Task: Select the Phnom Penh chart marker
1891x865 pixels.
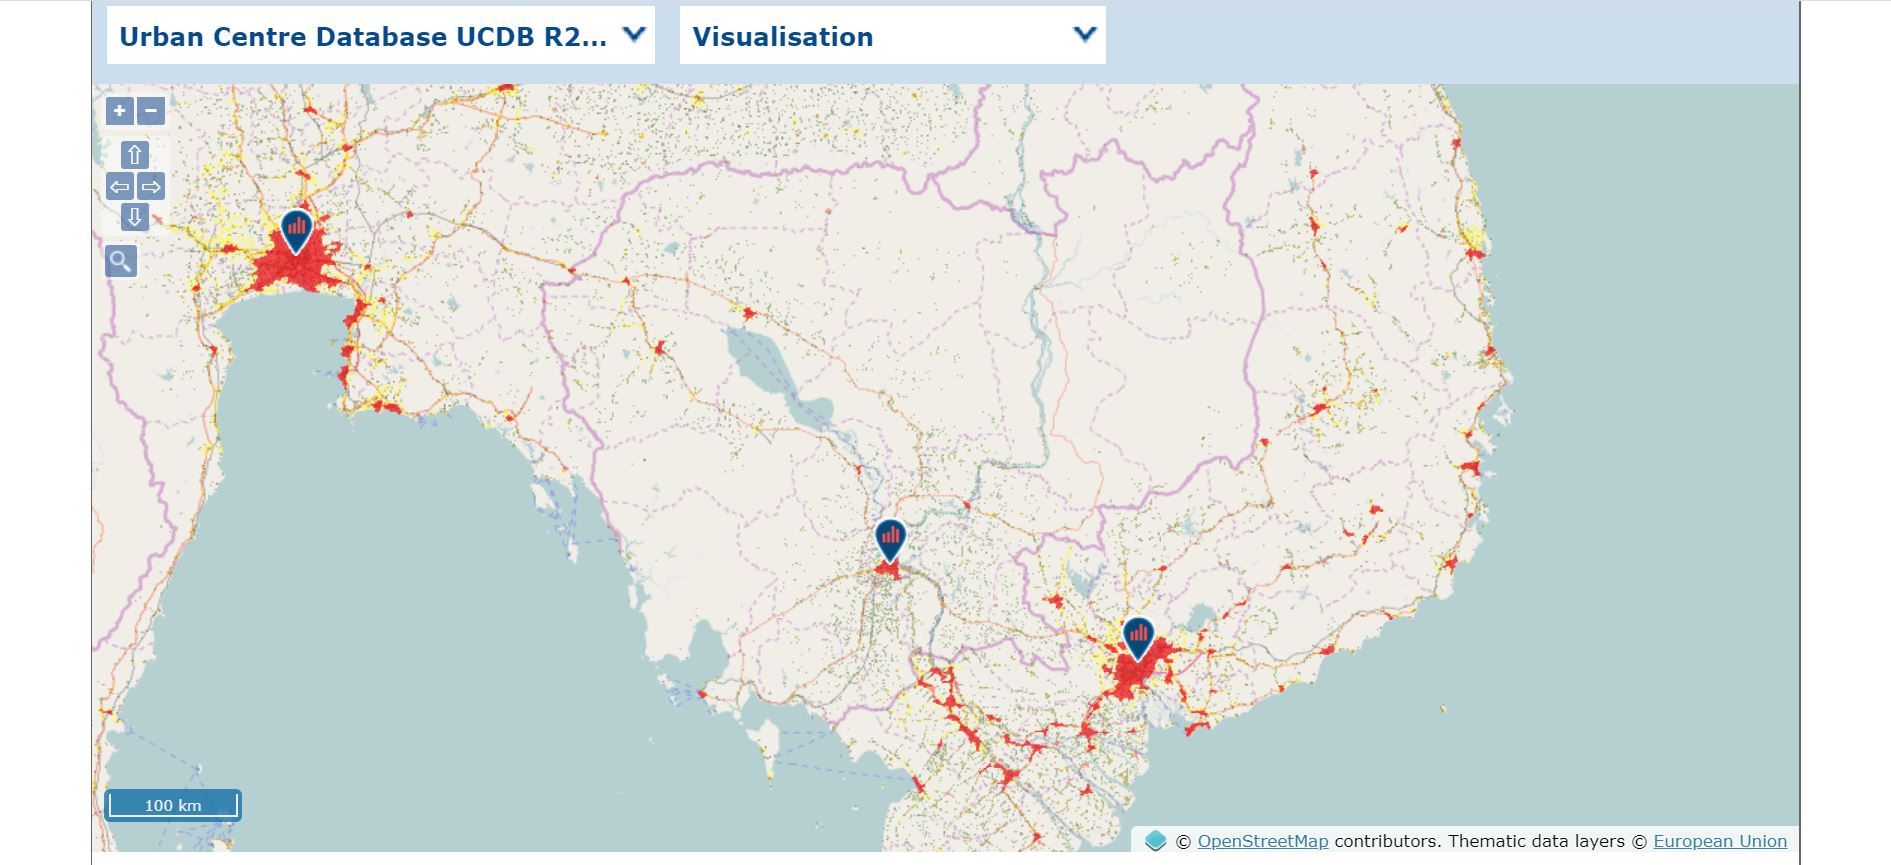Action: (890, 538)
